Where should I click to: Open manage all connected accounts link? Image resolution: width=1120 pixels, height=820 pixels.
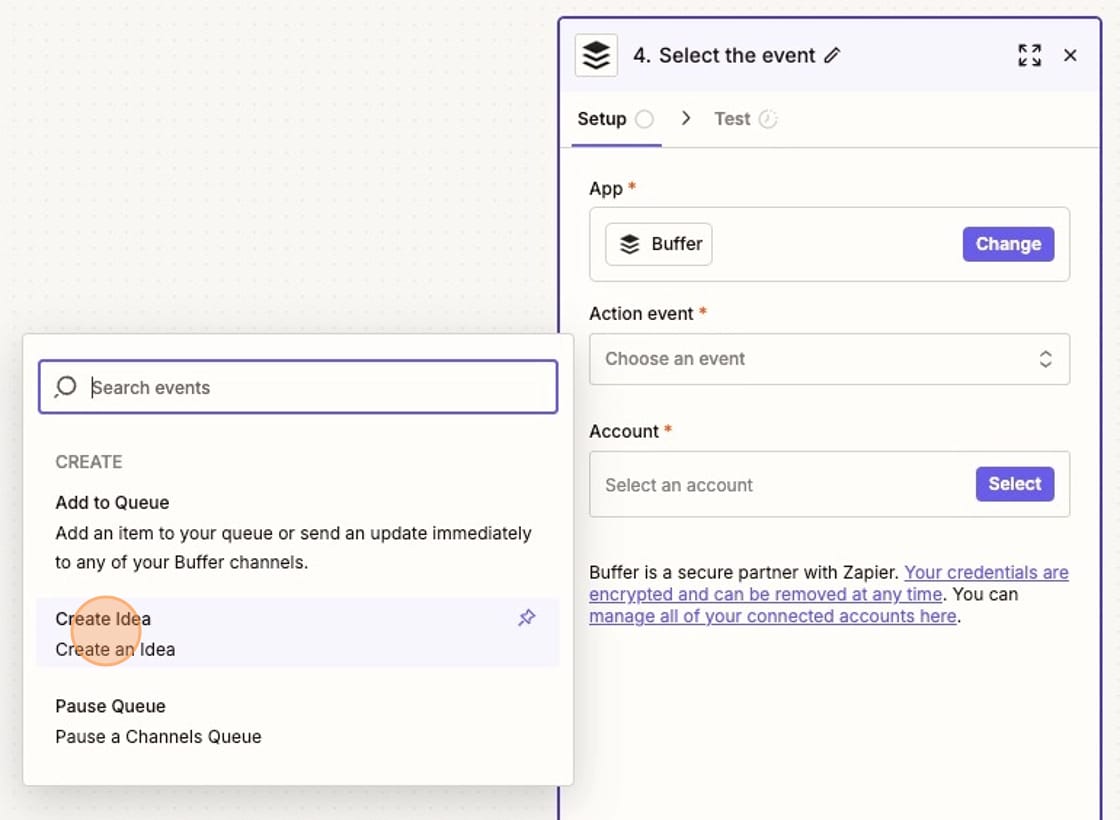tap(773, 616)
